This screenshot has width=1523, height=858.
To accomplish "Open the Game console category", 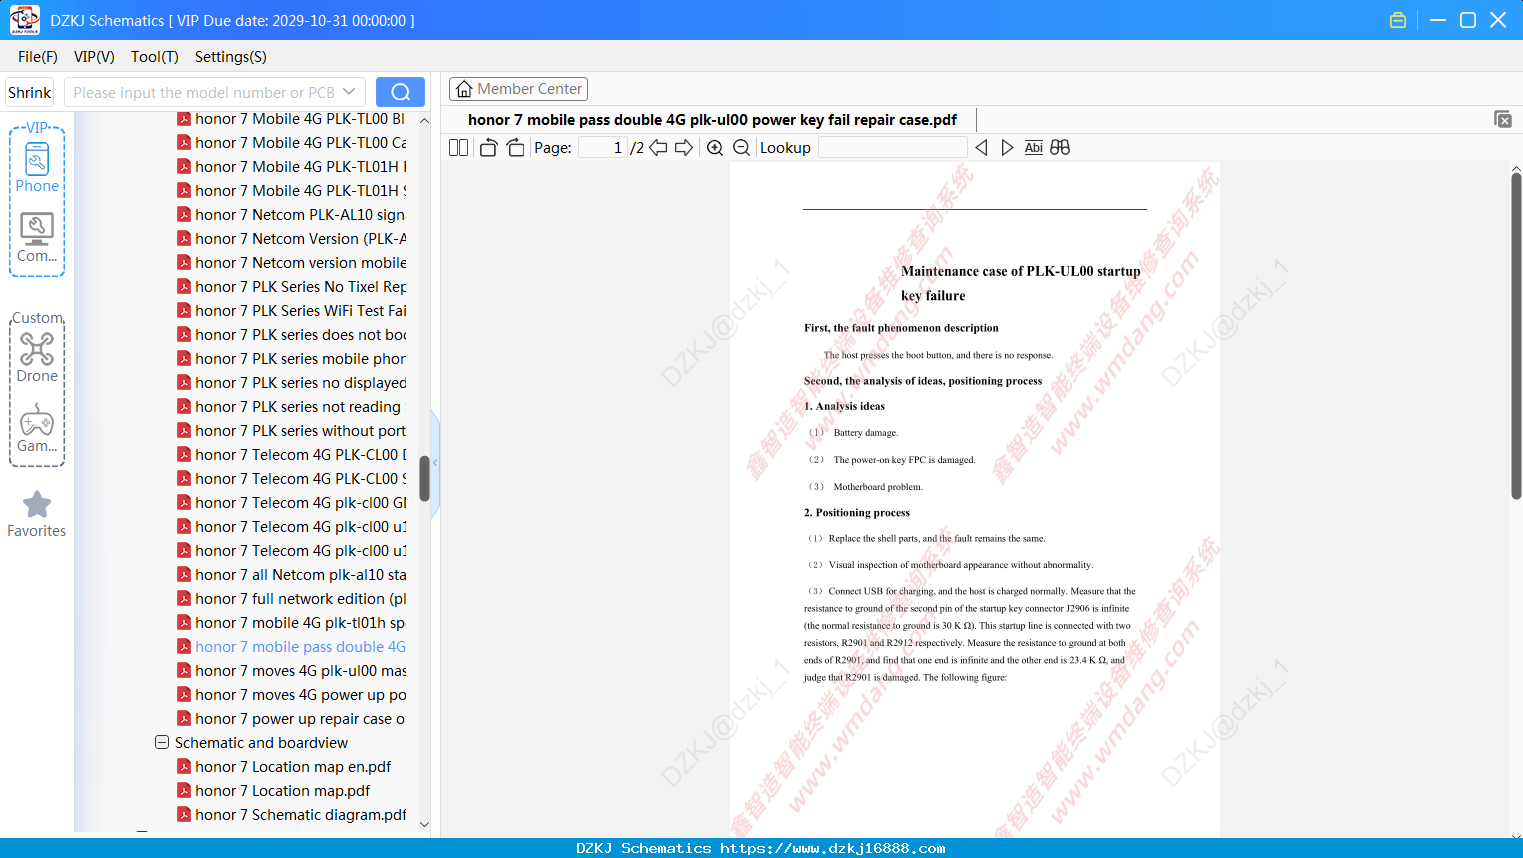I will click(37, 428).
